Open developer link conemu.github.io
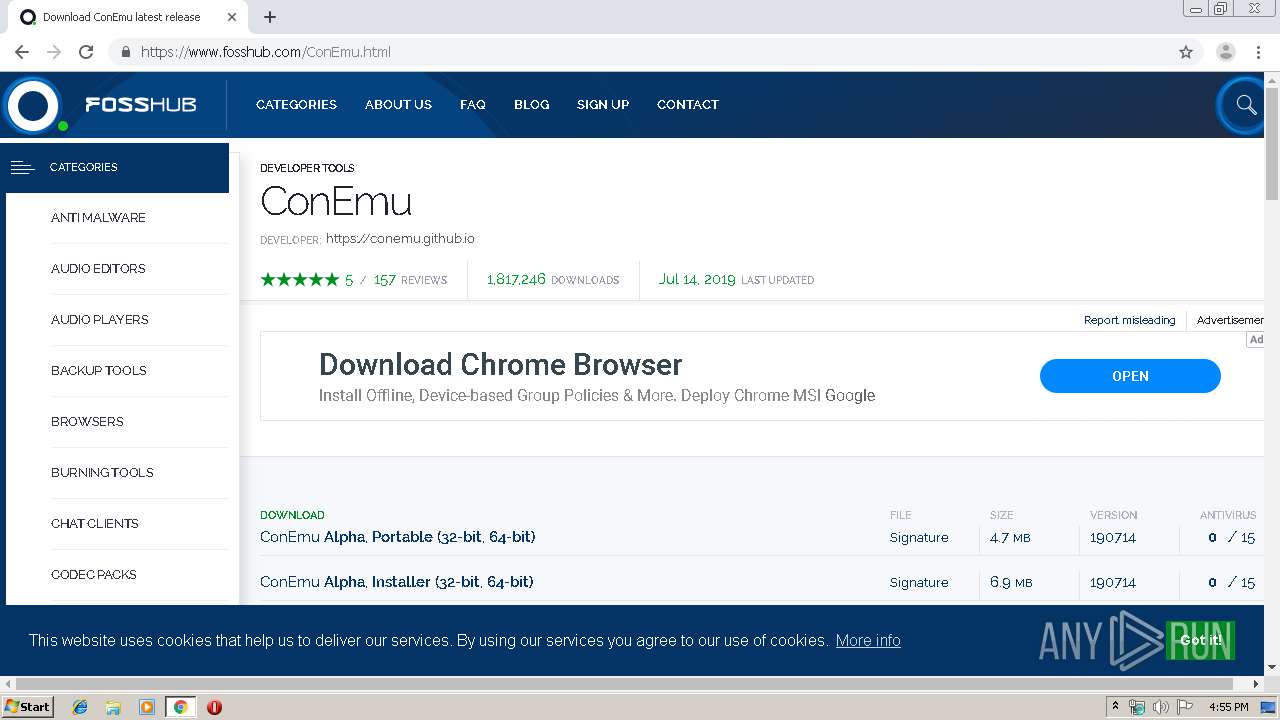 pyautogui.click(x=400, y=239)
